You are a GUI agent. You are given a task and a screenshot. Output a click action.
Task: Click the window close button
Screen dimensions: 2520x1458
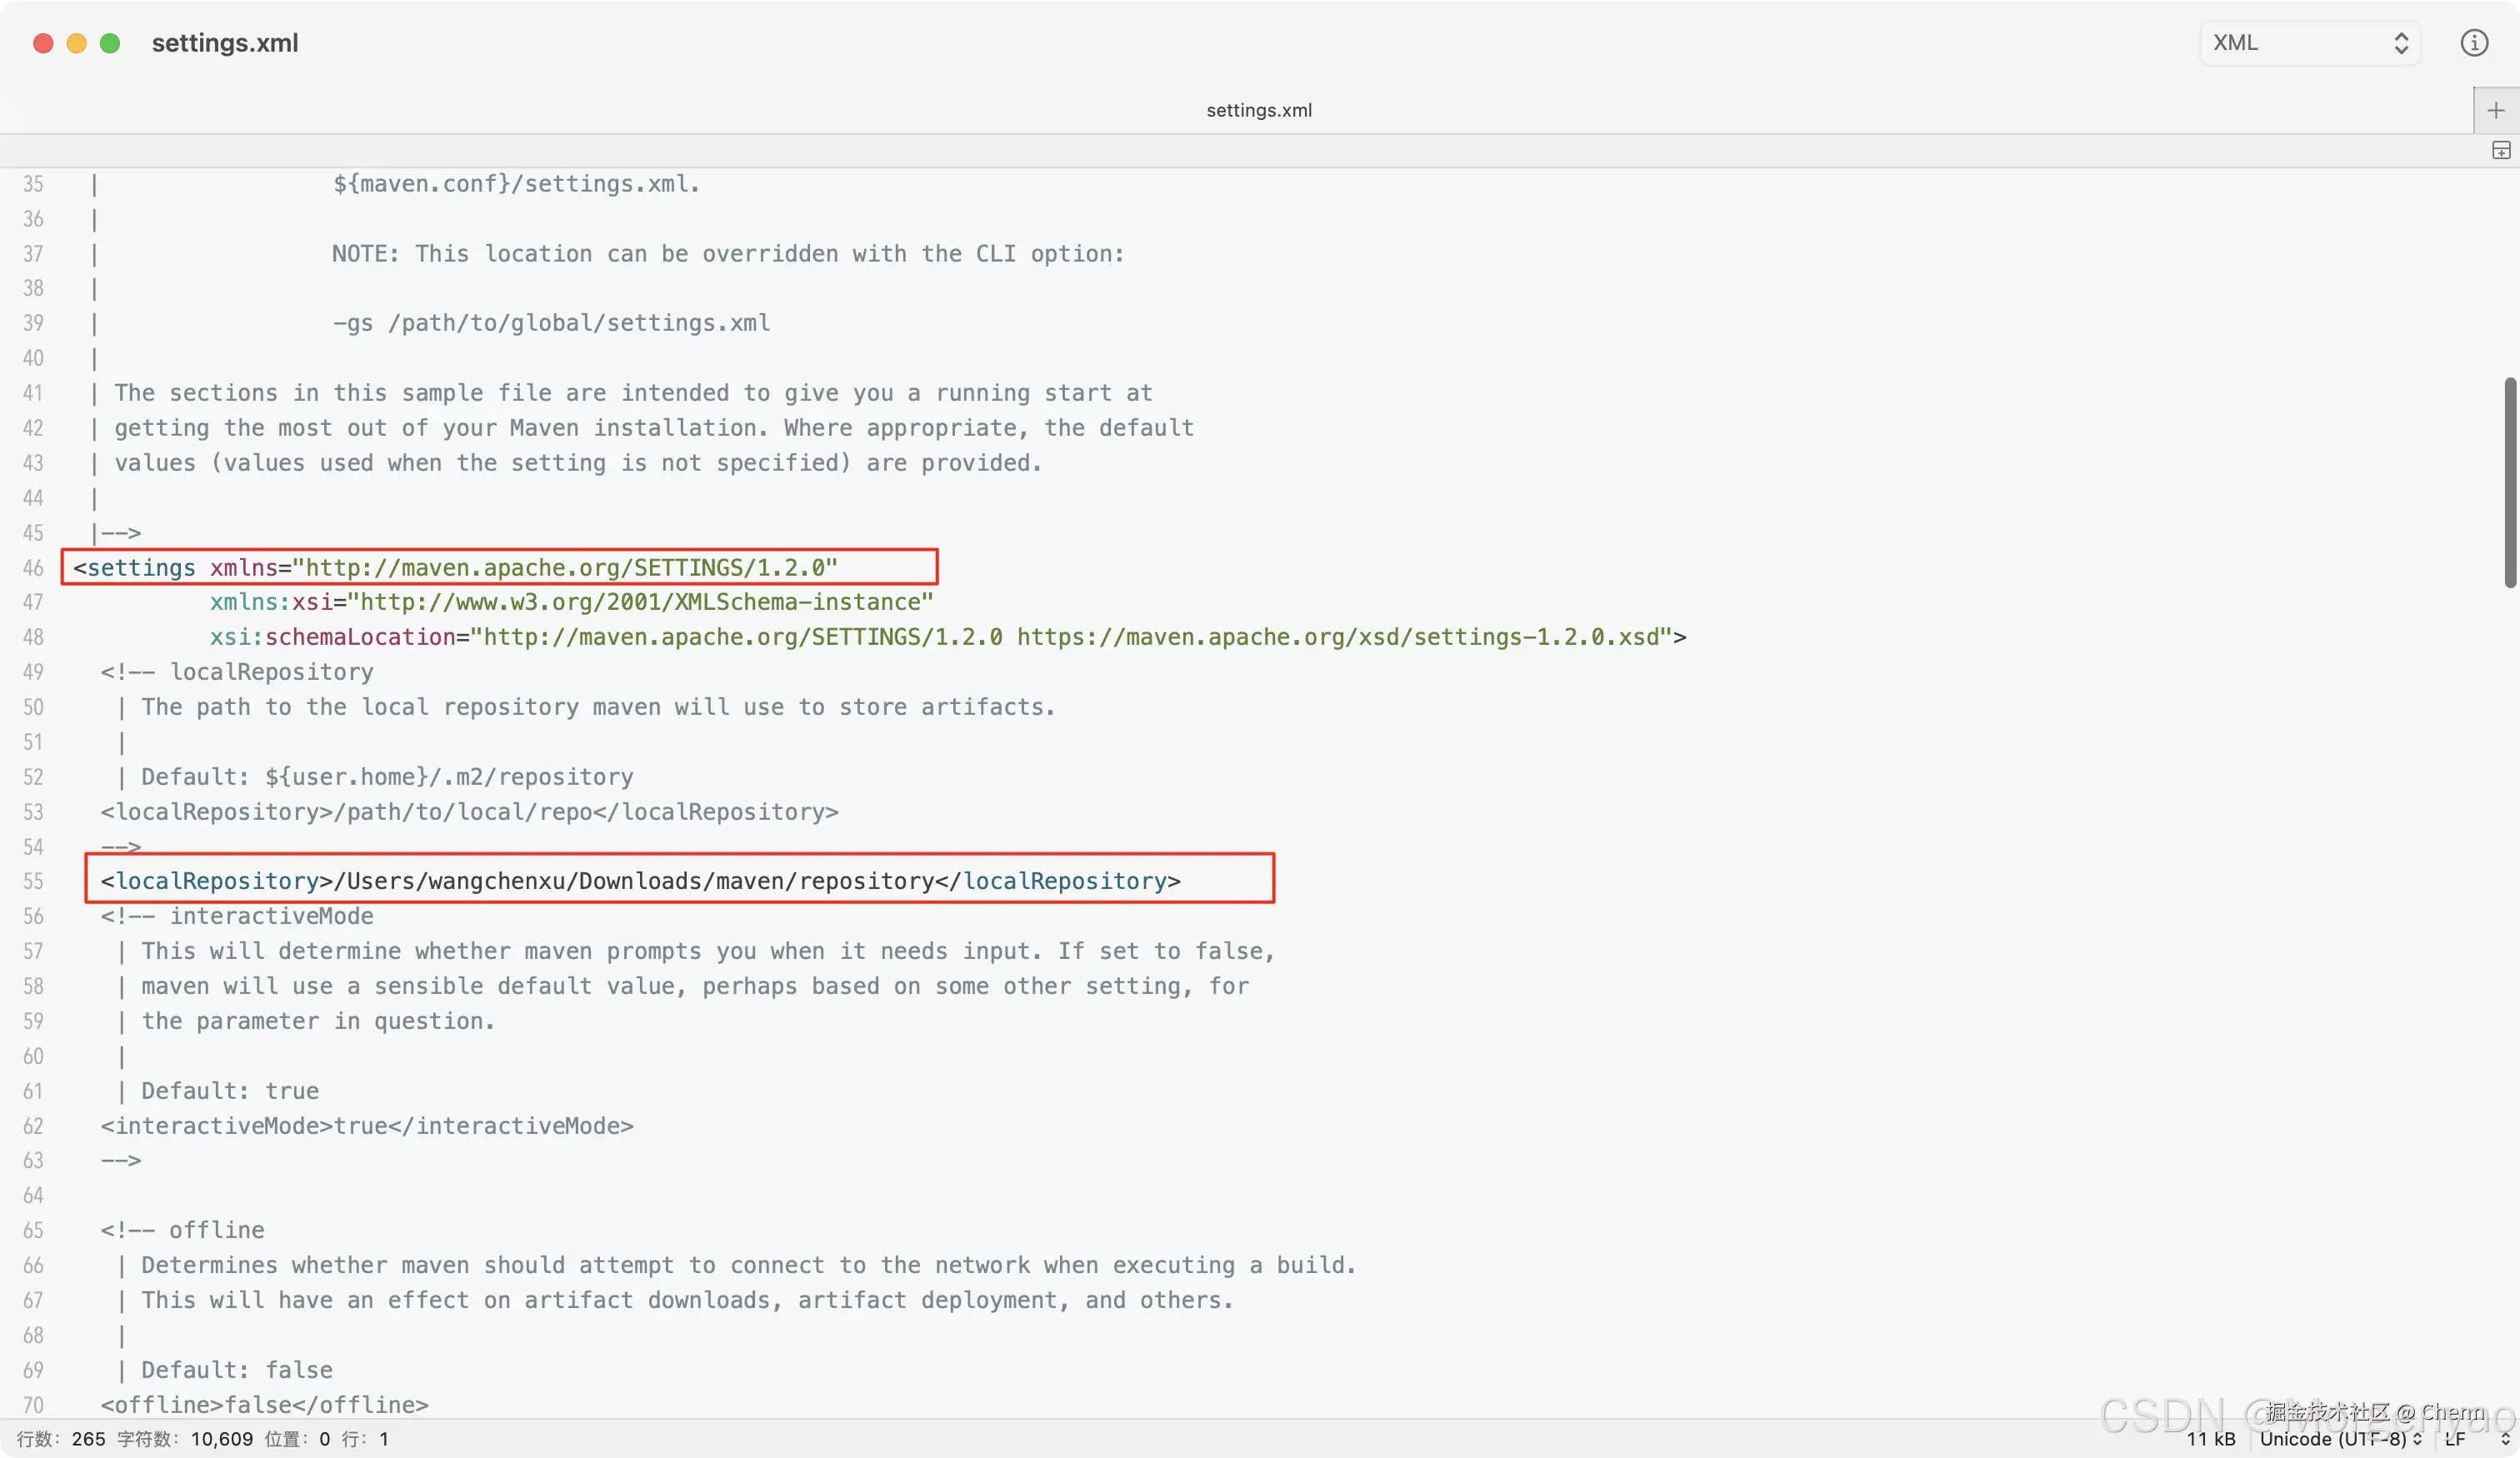[43, 43]
